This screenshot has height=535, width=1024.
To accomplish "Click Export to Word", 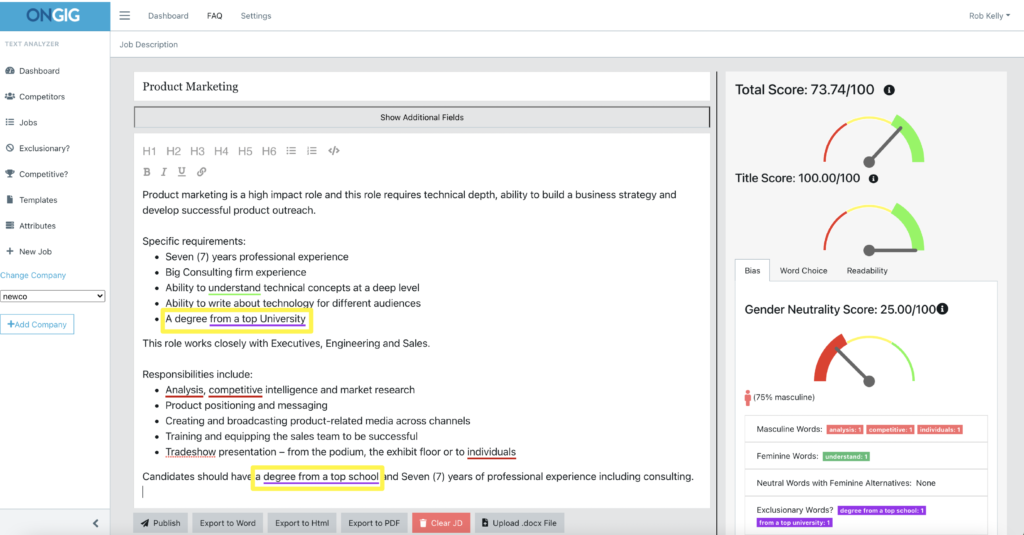I will point(228,523).
